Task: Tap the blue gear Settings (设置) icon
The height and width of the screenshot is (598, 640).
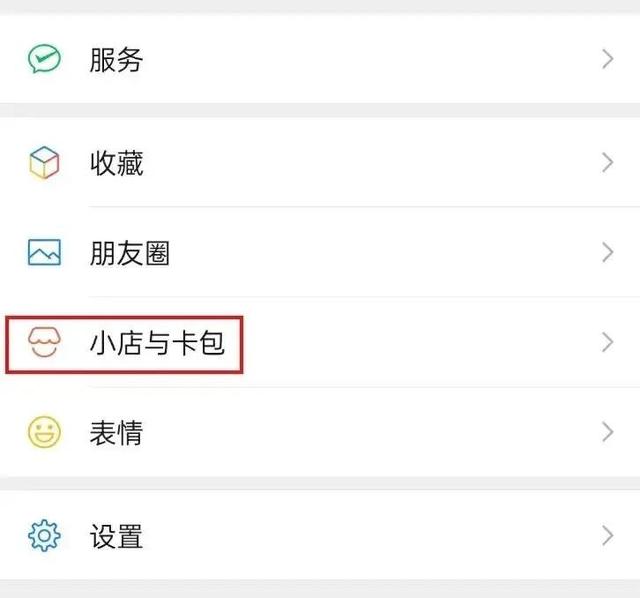Action: (x=44, y=537)
